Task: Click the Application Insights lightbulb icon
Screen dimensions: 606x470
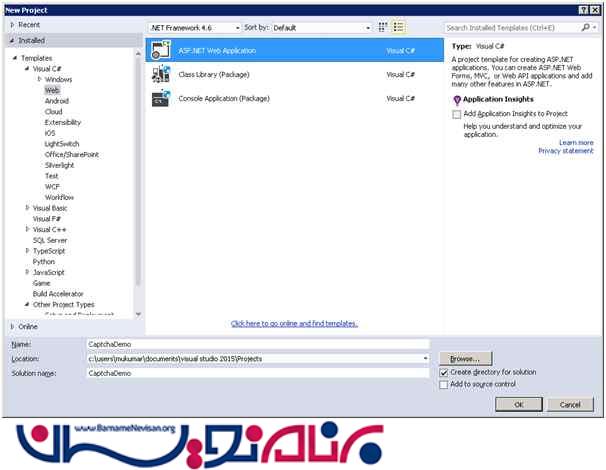Action: click(x=457, y=100)
